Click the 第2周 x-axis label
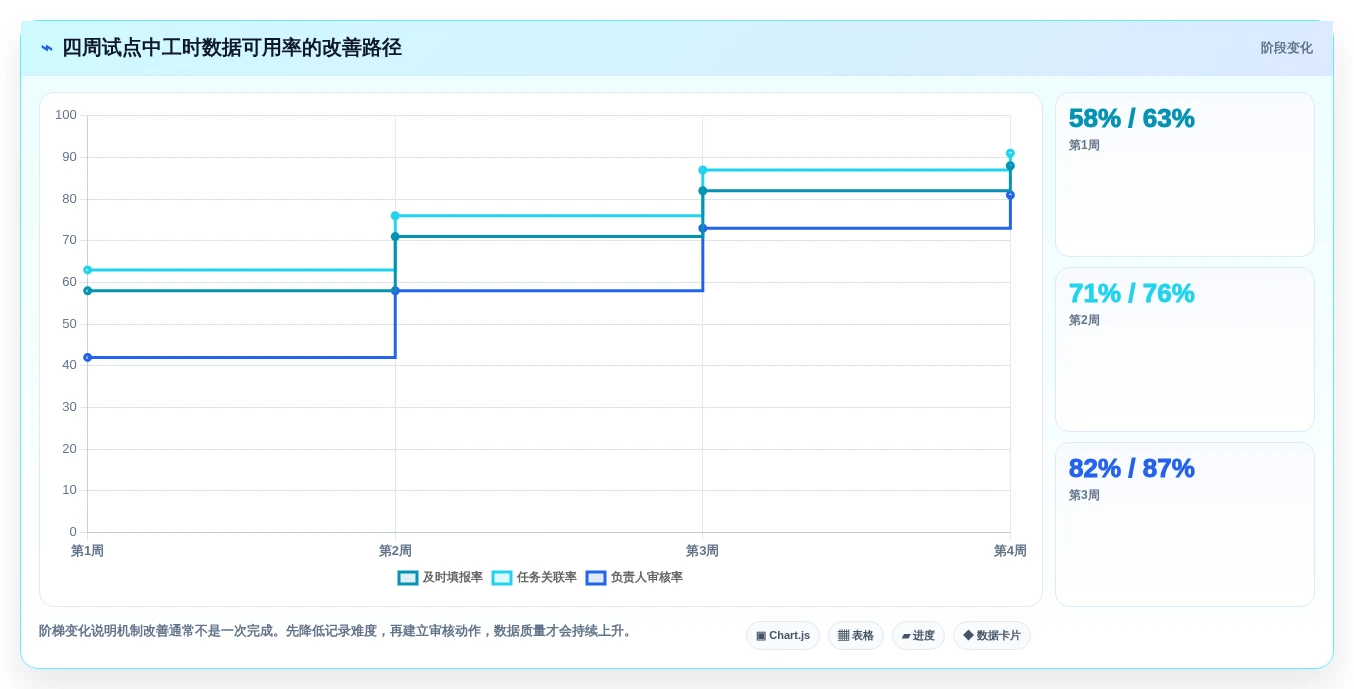Viewport: 1354px width, 689px height. (x=395, y=551)
